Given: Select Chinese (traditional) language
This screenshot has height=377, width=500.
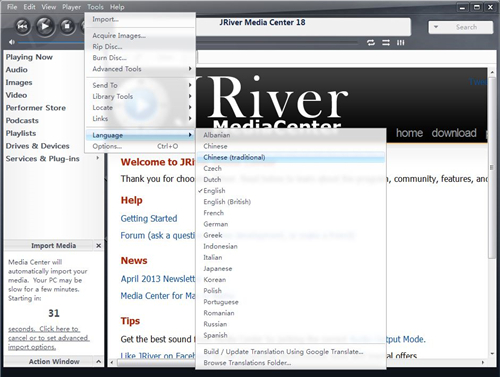Looking at the screenshot, I should 291,157.
